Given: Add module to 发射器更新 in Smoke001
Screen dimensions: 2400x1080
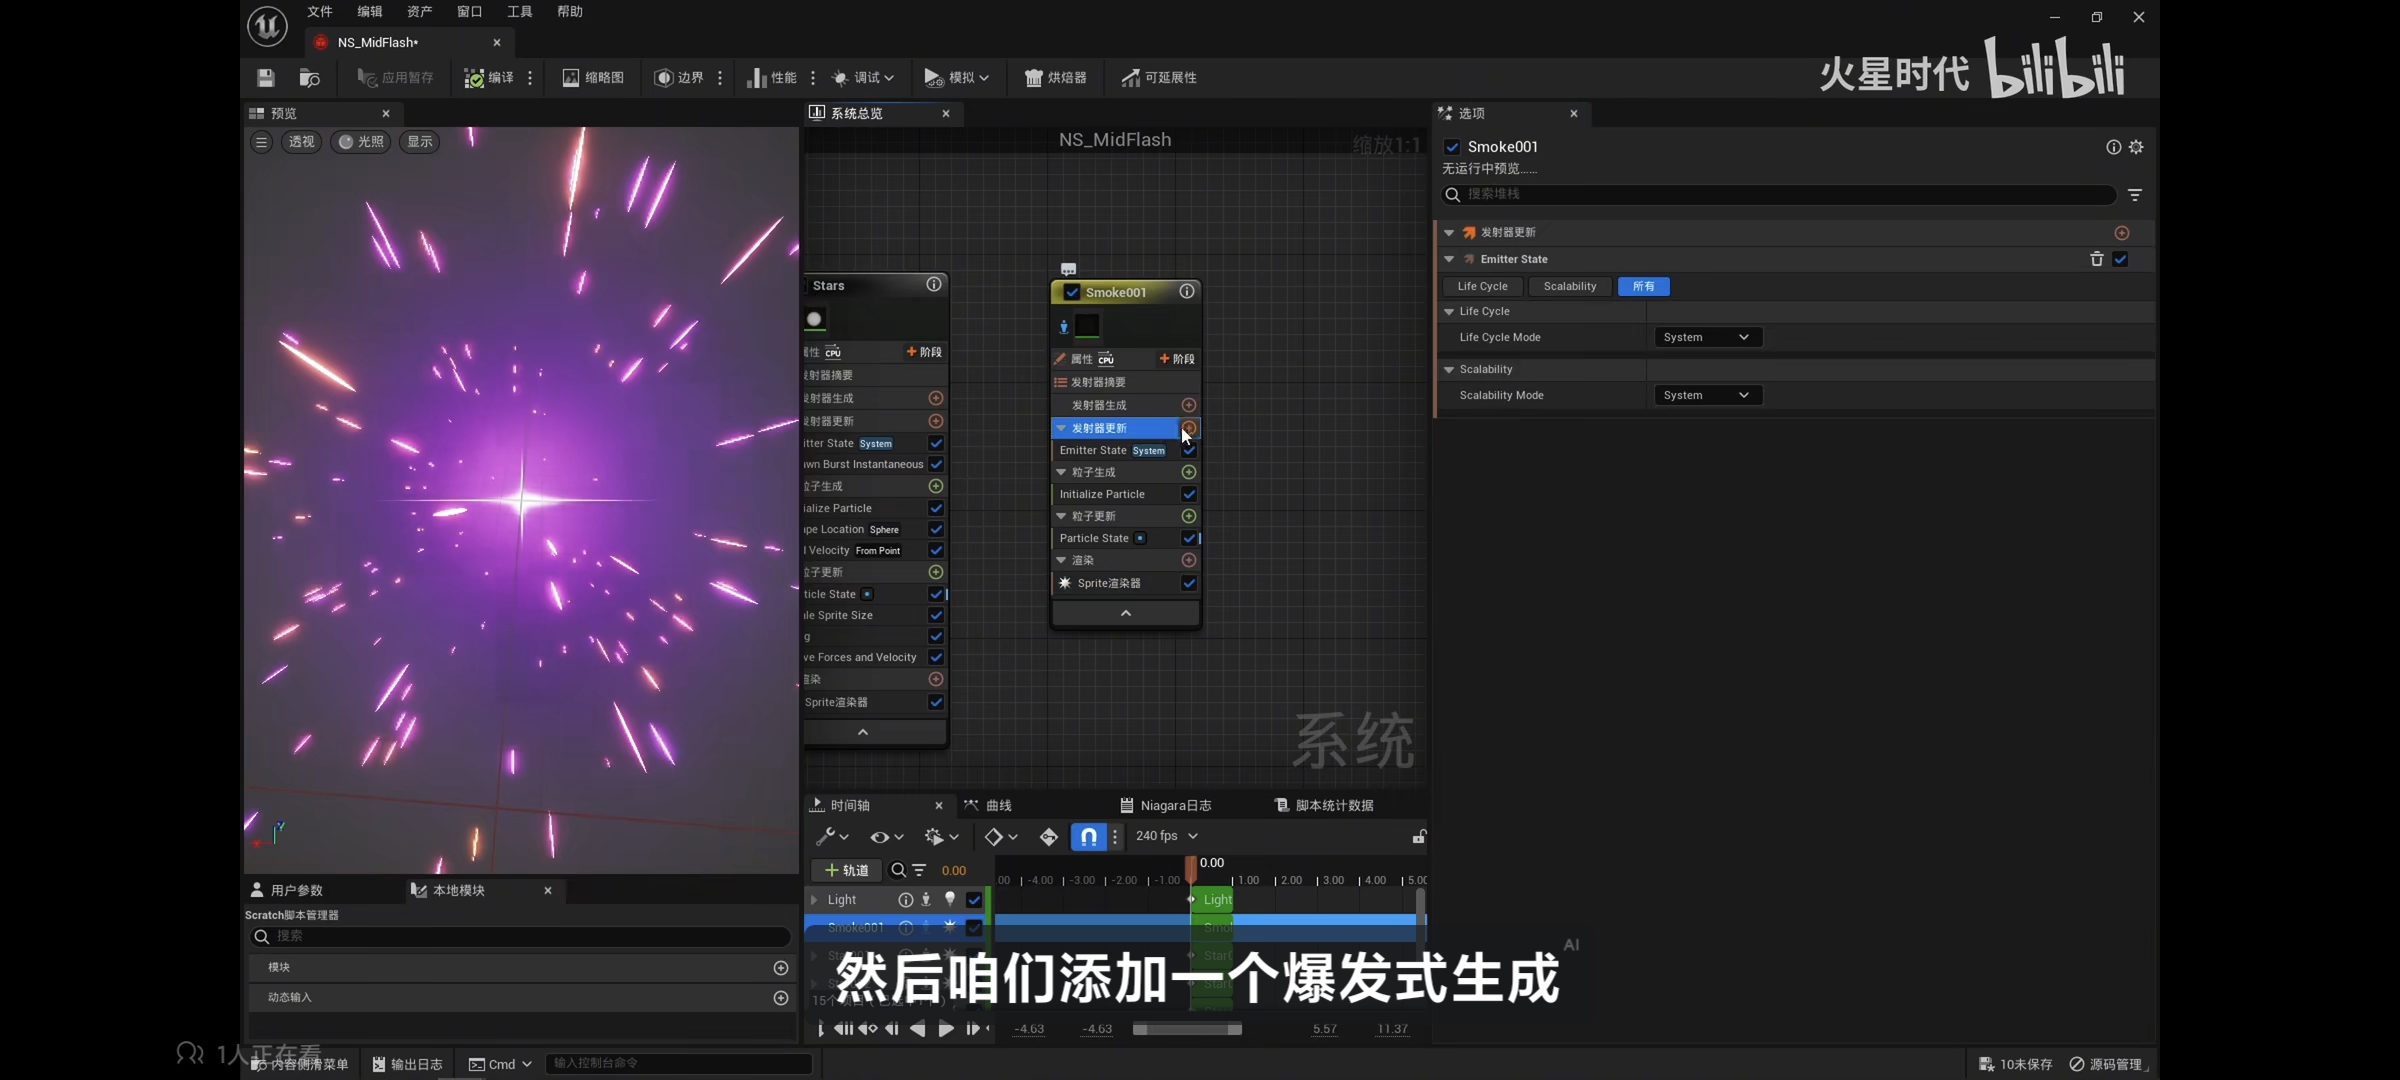Looking at the screenshot, I should (1189, 428).
